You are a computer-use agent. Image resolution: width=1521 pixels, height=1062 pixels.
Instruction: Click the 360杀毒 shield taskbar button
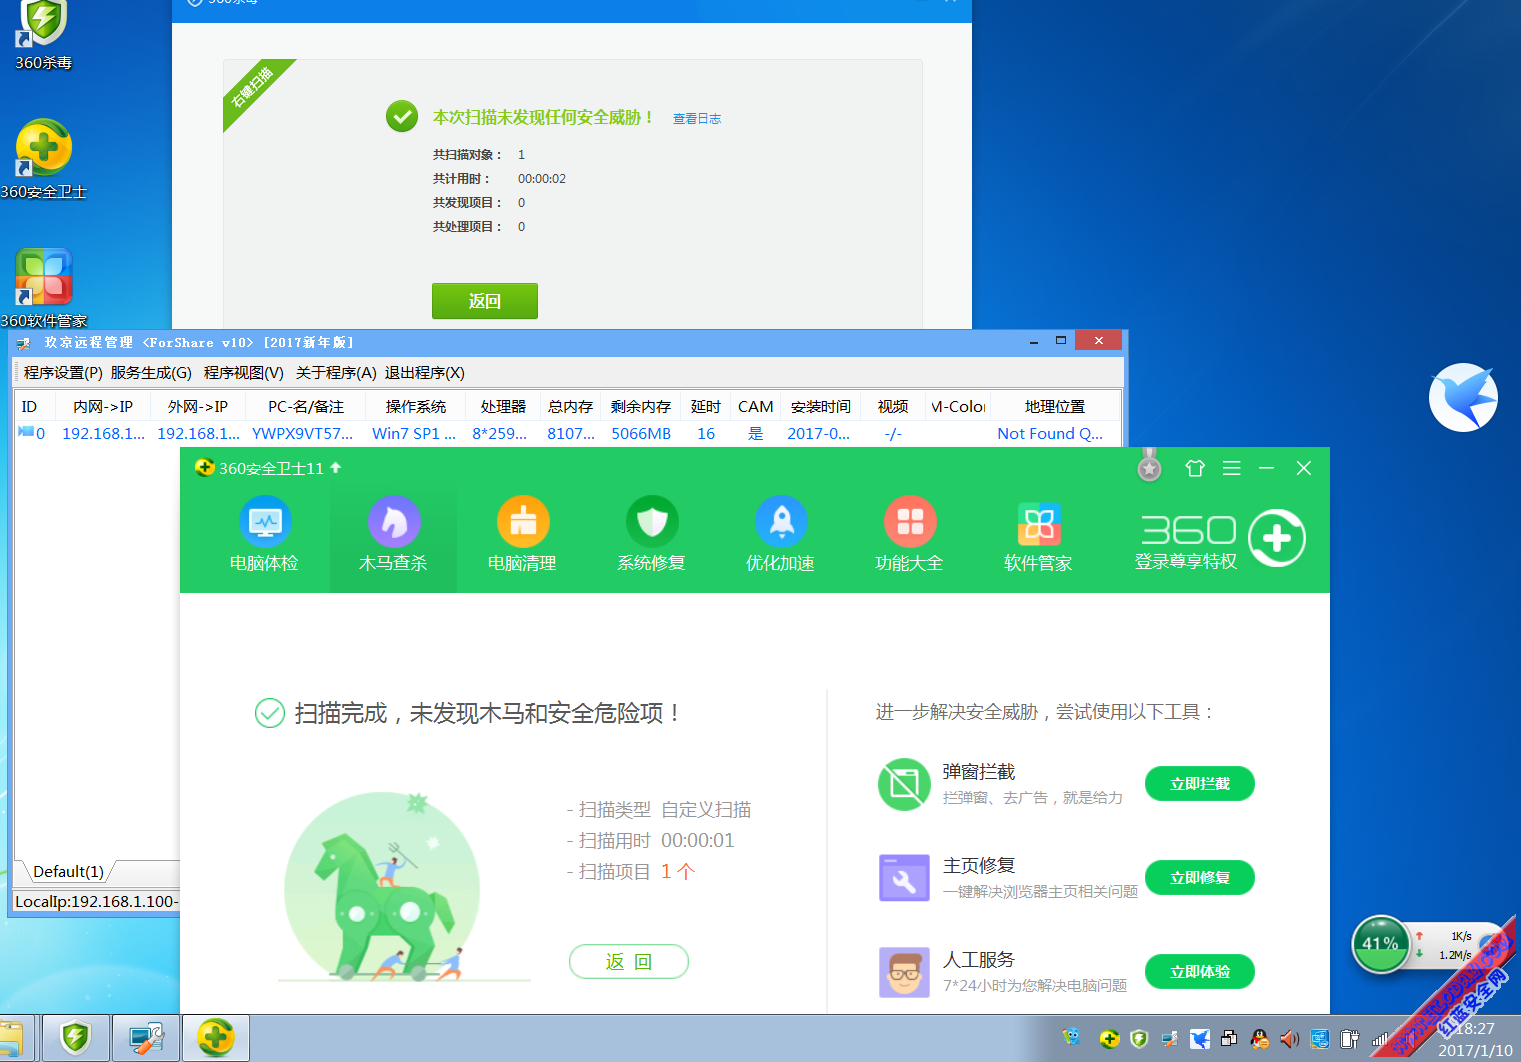click(x=76, y=1038)
